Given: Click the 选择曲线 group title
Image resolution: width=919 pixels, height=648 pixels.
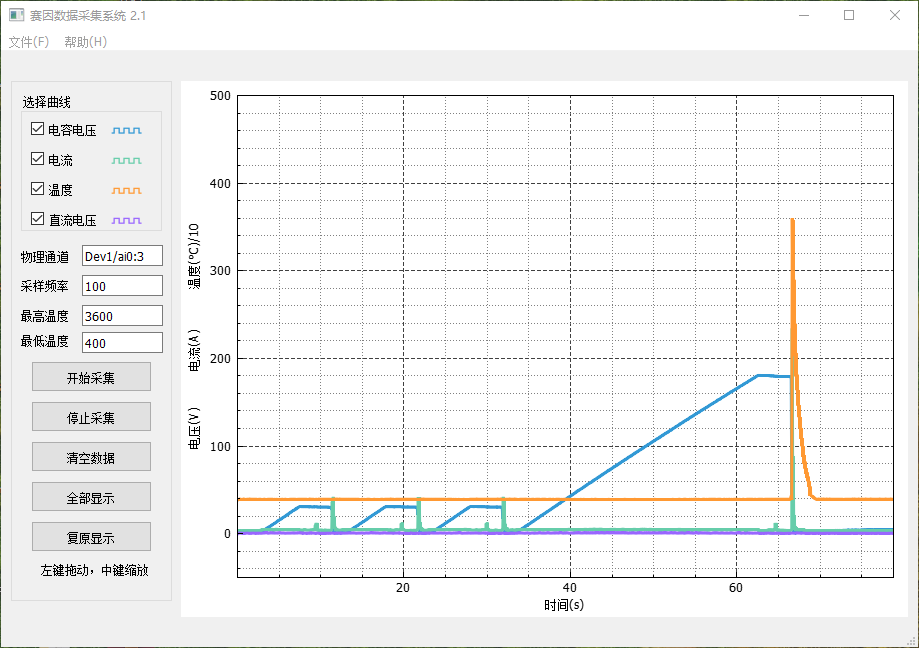Looking at the screenshot, I should tap(46, 102).
